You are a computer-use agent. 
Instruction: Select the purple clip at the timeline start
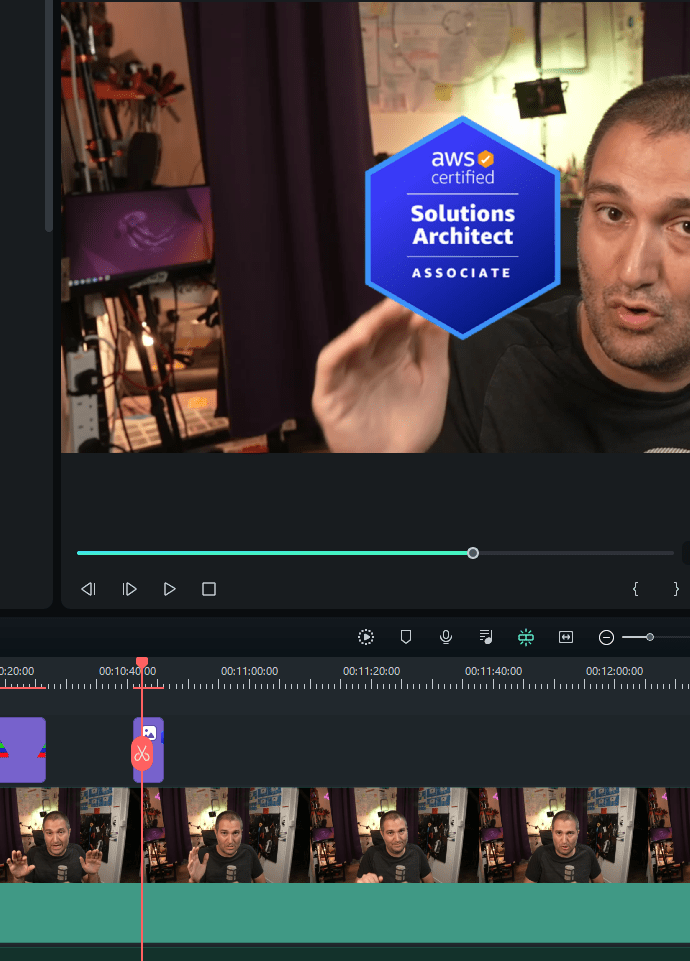(23, 750)
